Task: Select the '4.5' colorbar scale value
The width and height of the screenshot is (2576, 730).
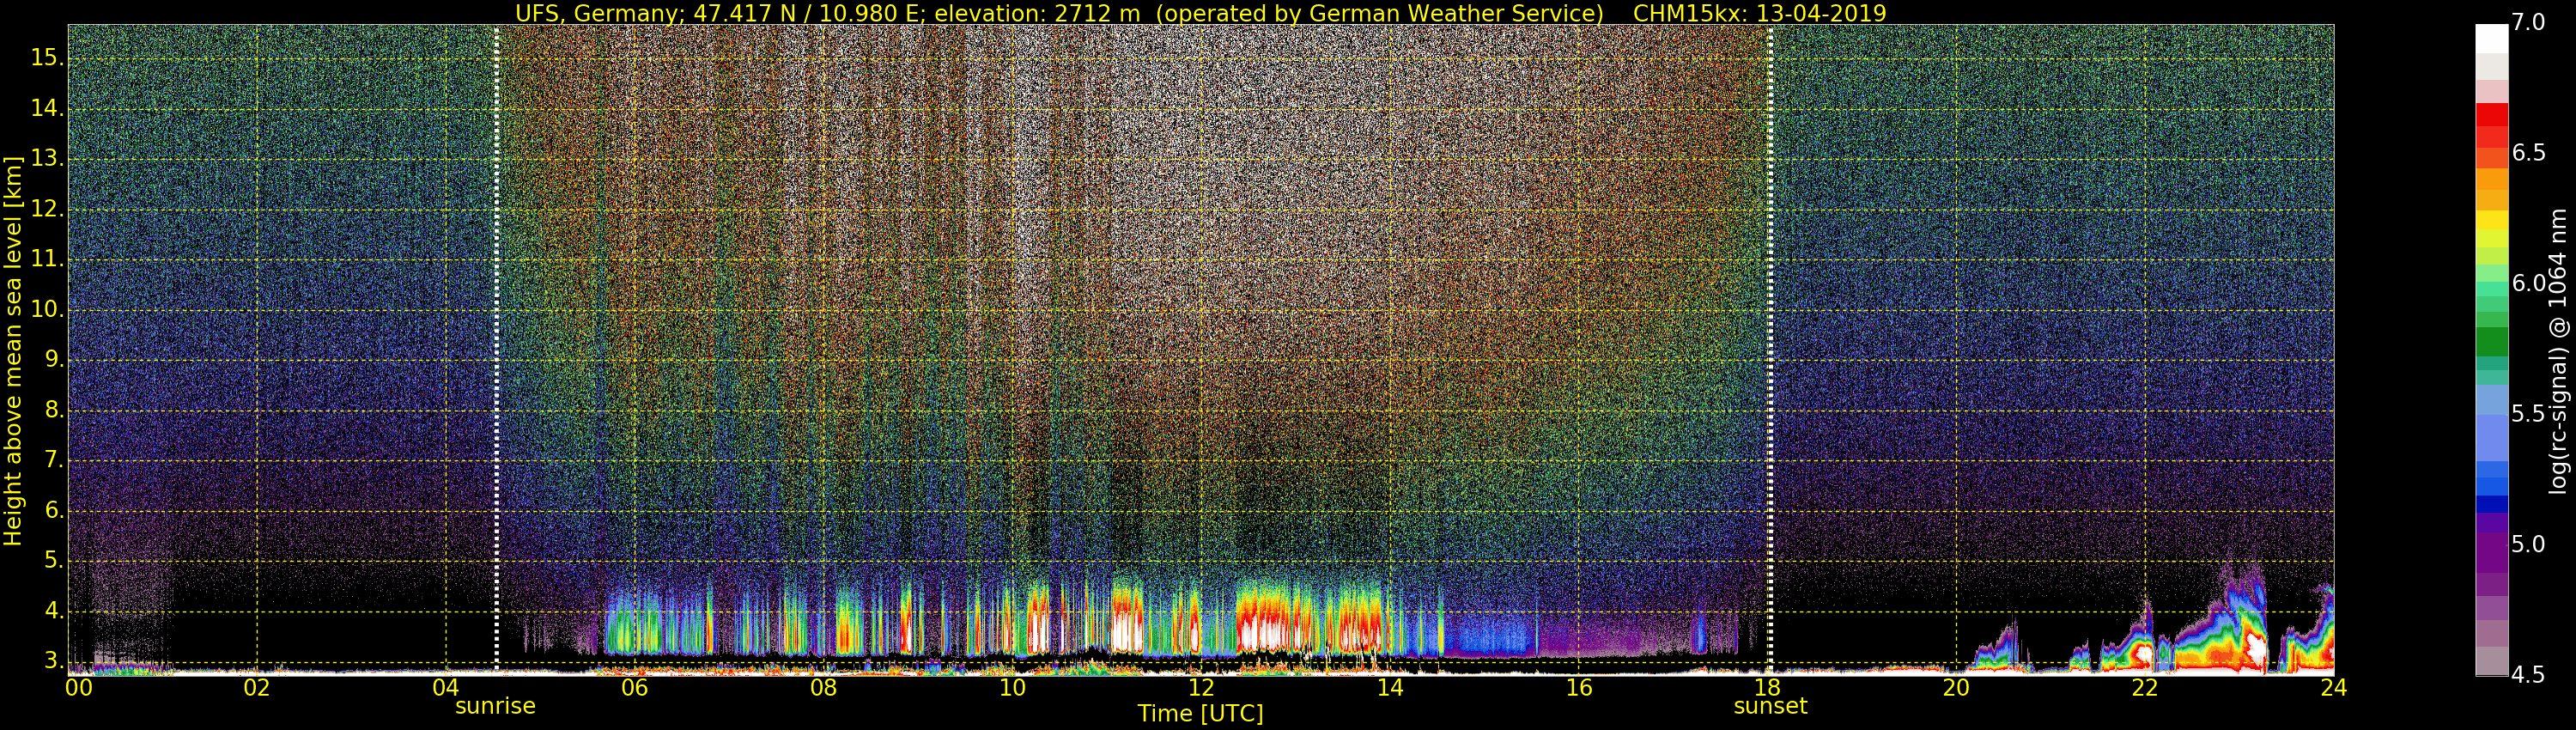Action: point(2529,675)
